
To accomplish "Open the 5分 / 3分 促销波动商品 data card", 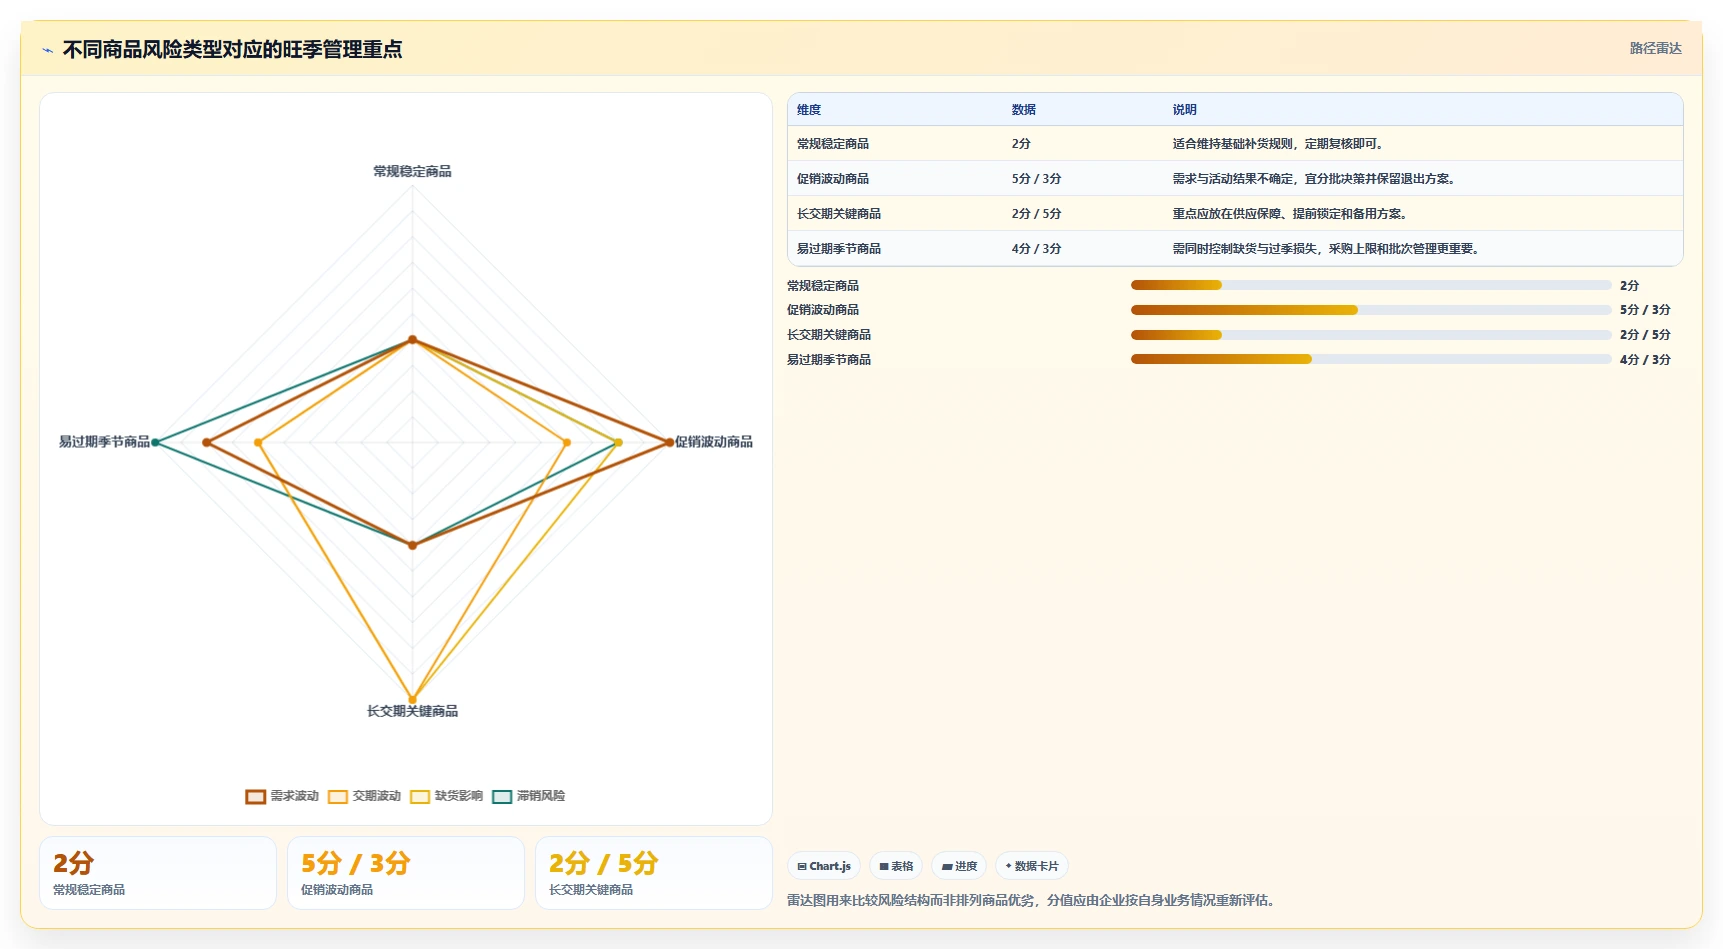I will [406, 873].
